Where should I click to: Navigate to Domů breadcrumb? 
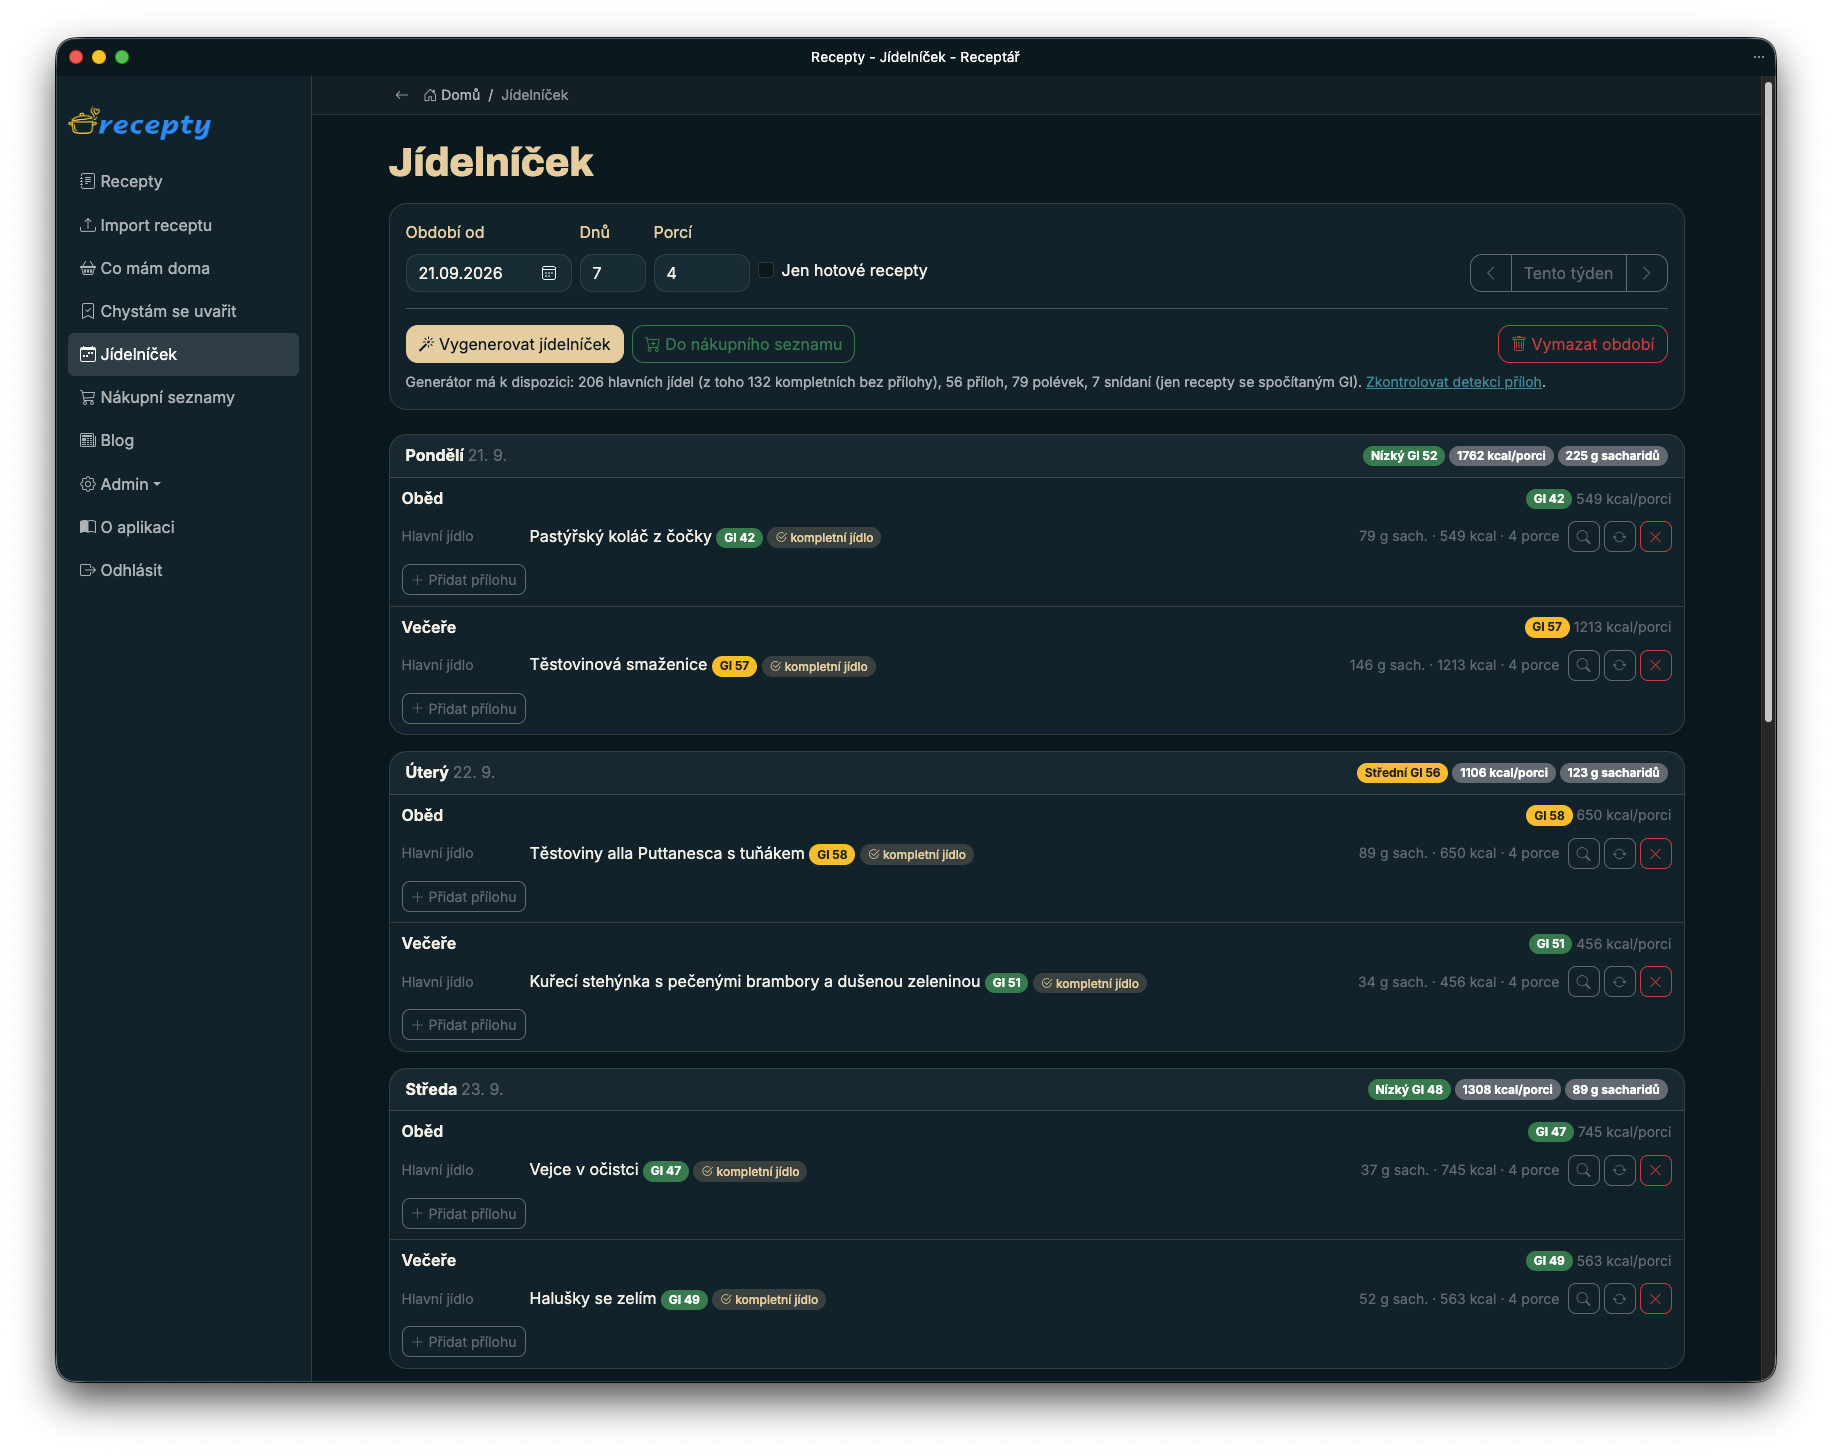[452, 95]
